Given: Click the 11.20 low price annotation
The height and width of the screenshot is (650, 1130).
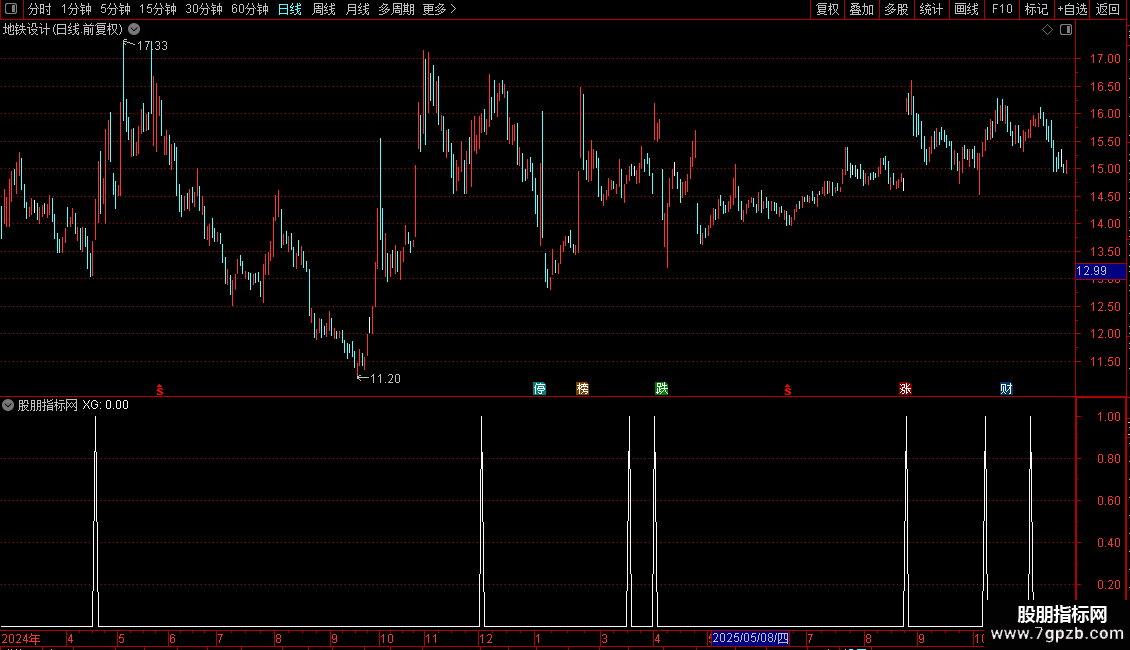Looking at the screenshot, I should (x=385, y=378).
